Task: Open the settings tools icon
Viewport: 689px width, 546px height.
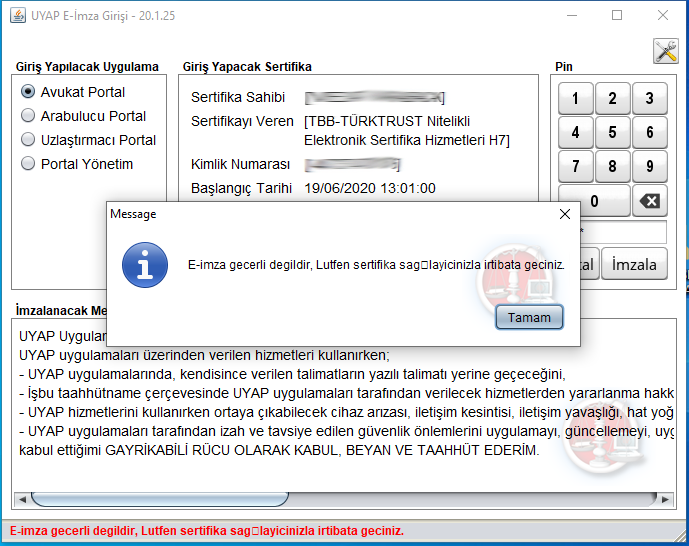Action: [x=666, y=51]
